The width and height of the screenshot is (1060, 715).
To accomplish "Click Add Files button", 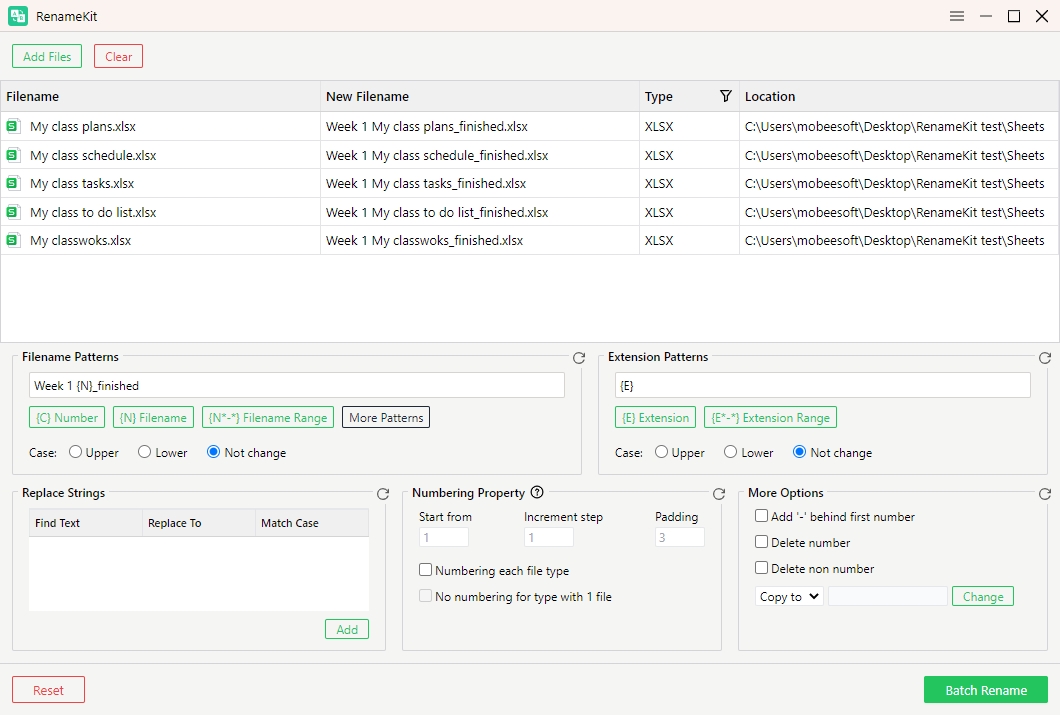I will 47,56.
